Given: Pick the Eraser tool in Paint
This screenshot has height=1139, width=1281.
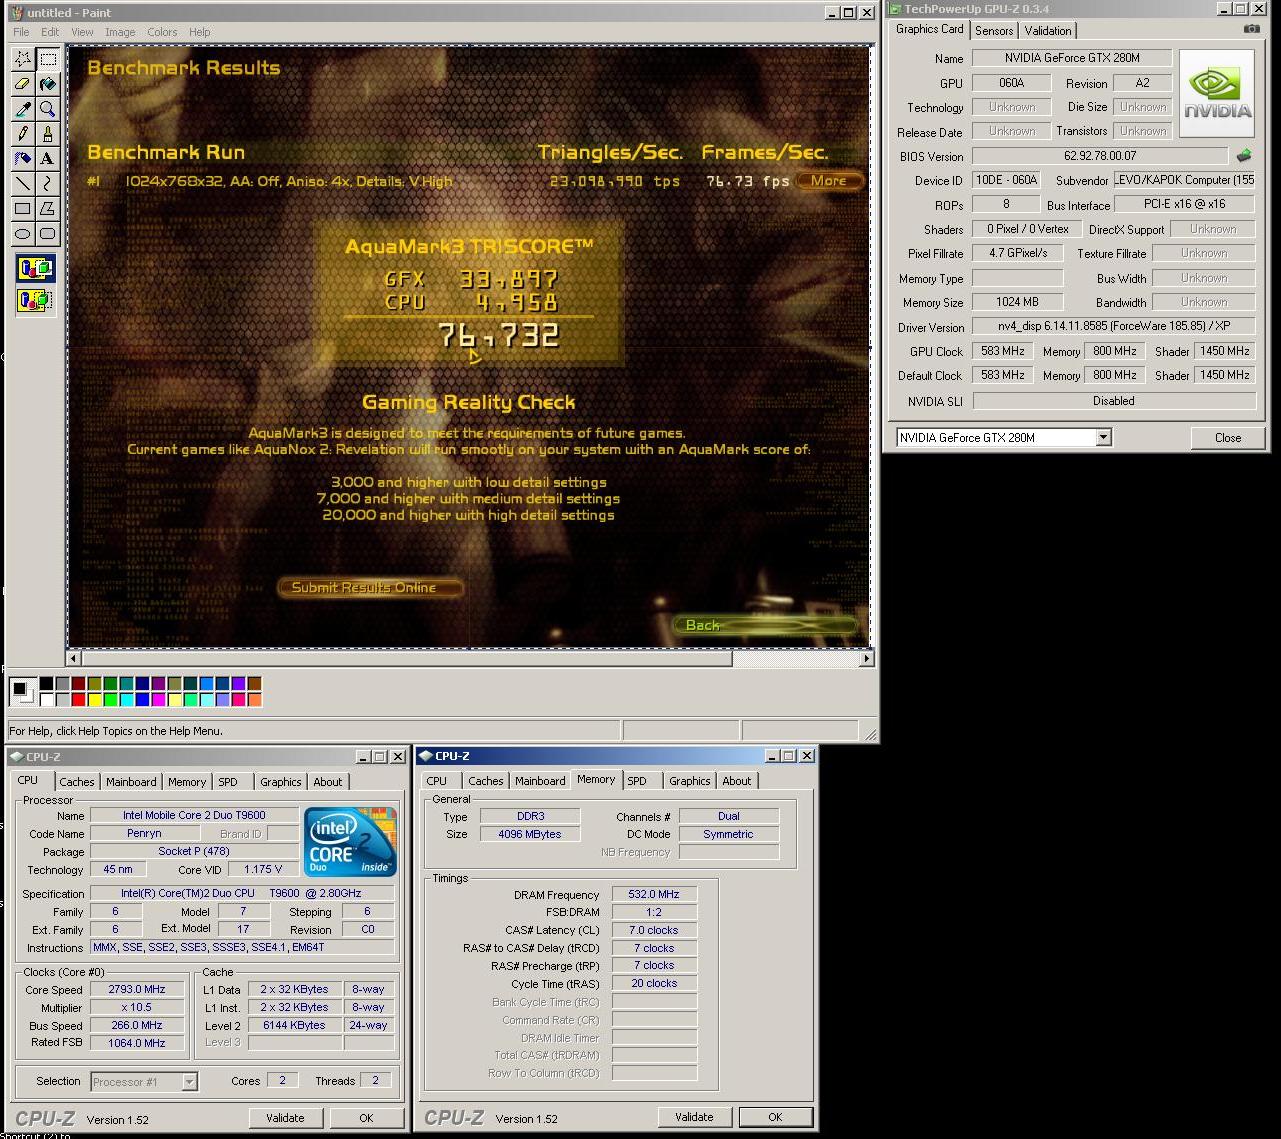Looking at the screenshot, I should coord(22,84).
